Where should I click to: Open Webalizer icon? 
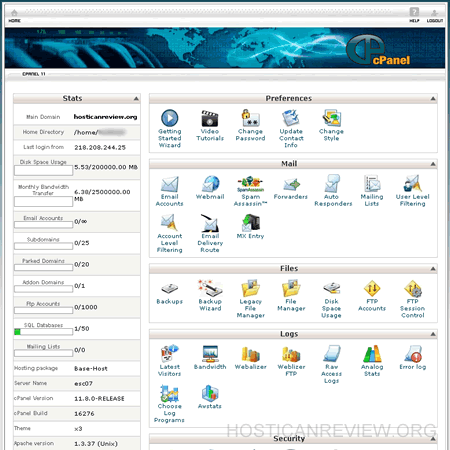click(250, 354)
